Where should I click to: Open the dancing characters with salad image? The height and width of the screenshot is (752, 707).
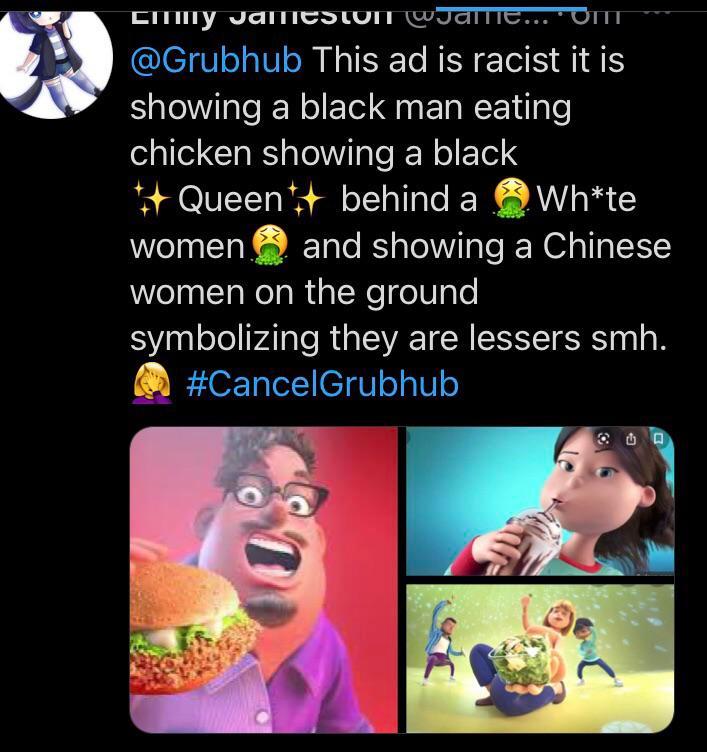coord(540,658)
